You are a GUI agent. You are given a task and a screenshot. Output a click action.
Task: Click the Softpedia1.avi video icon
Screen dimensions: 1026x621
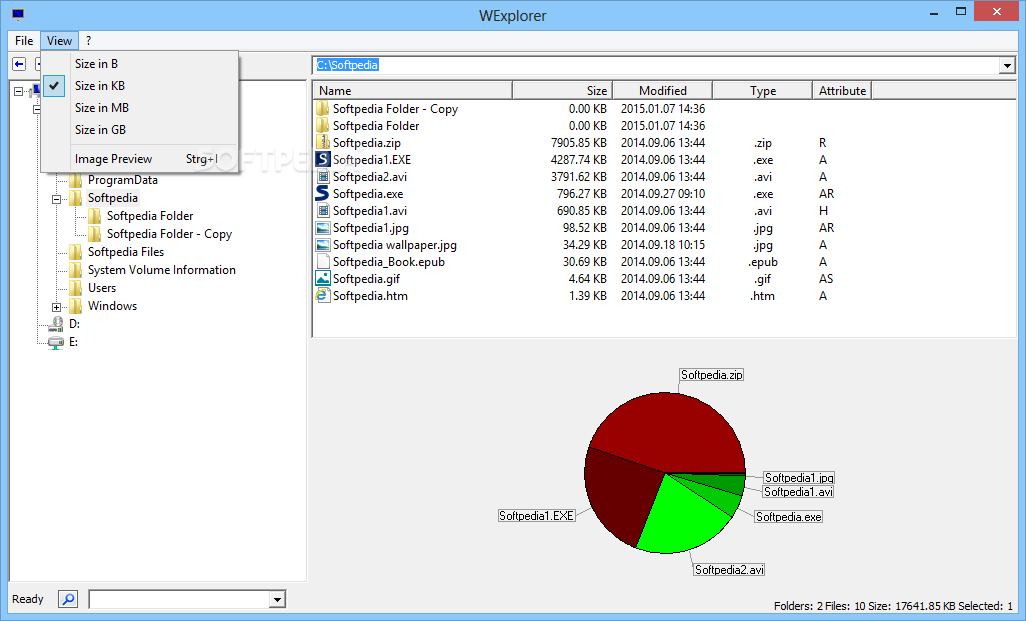click(x=323, y=211)
